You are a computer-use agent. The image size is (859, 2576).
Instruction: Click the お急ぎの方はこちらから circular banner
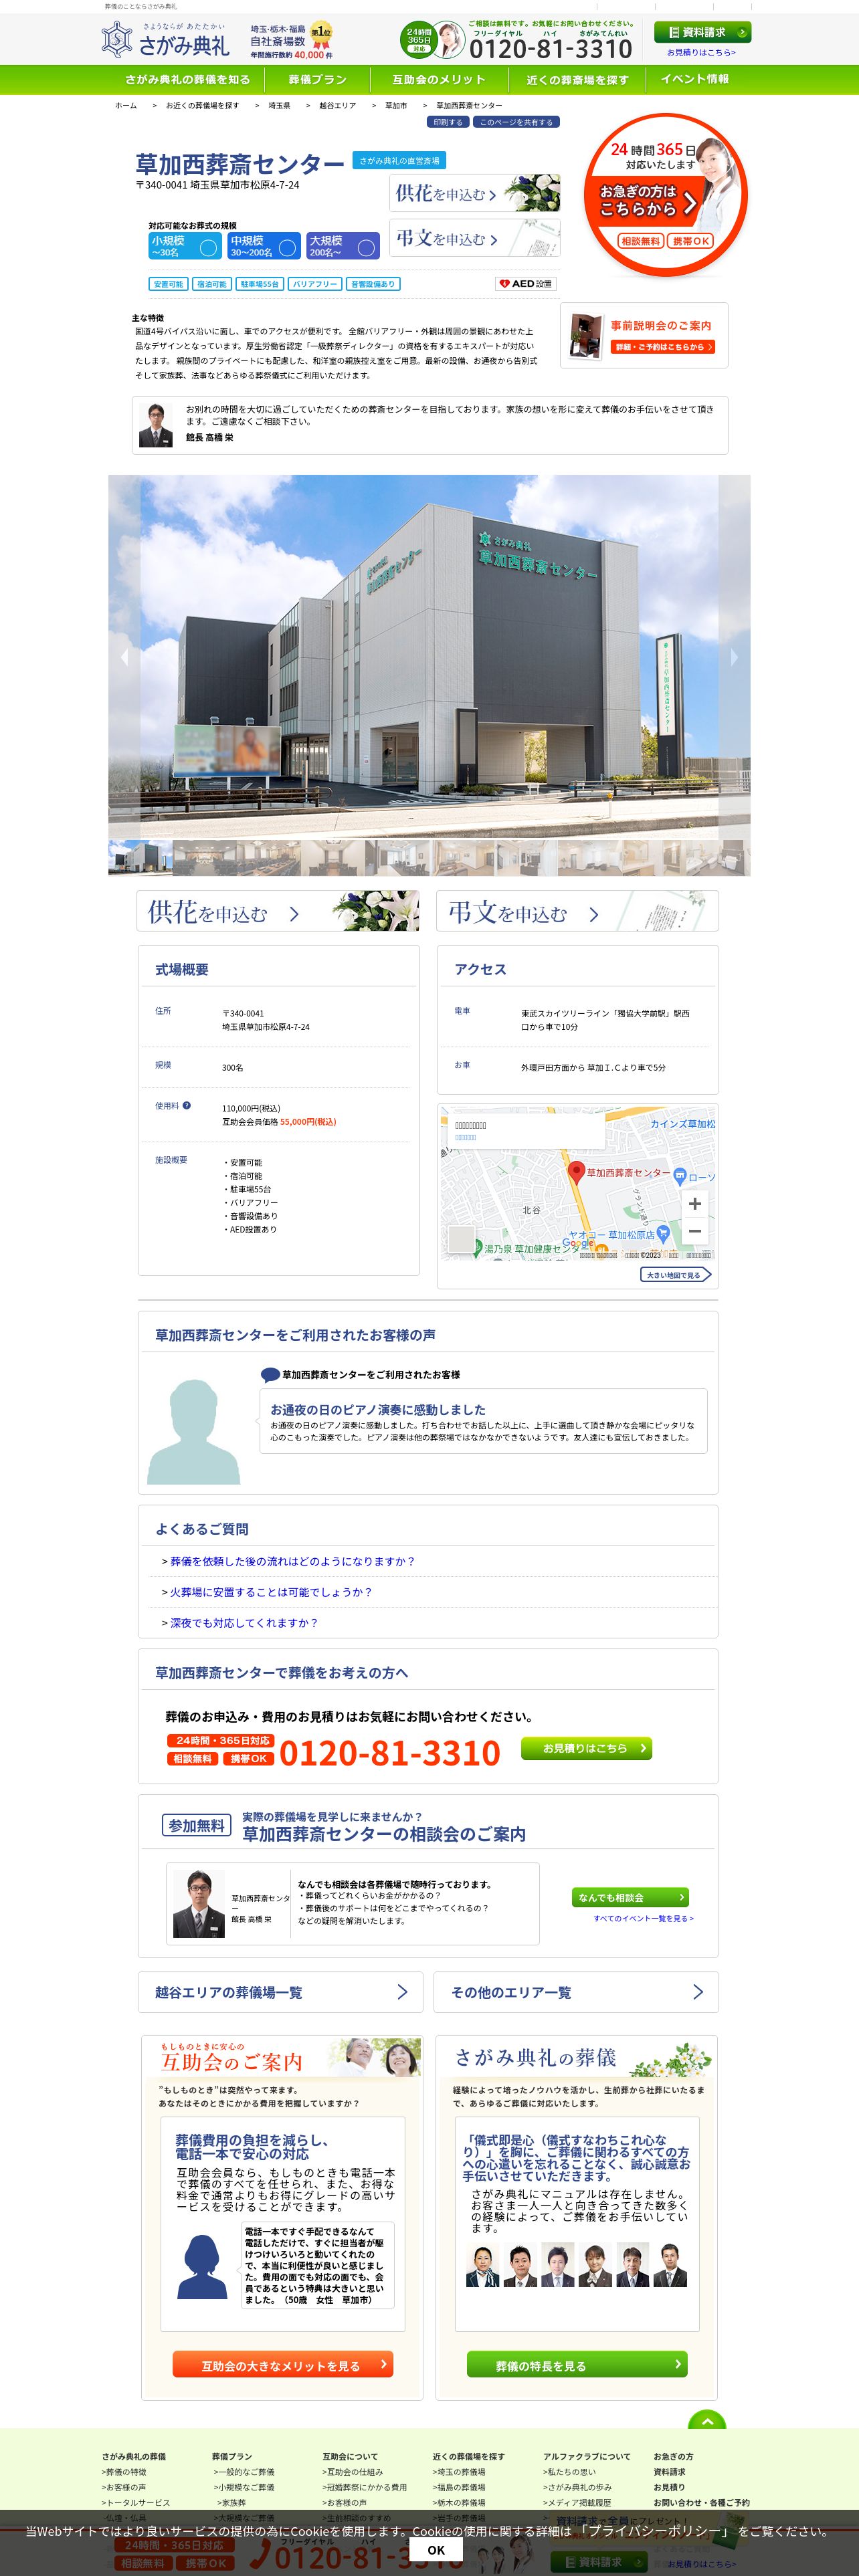point(665,195)
